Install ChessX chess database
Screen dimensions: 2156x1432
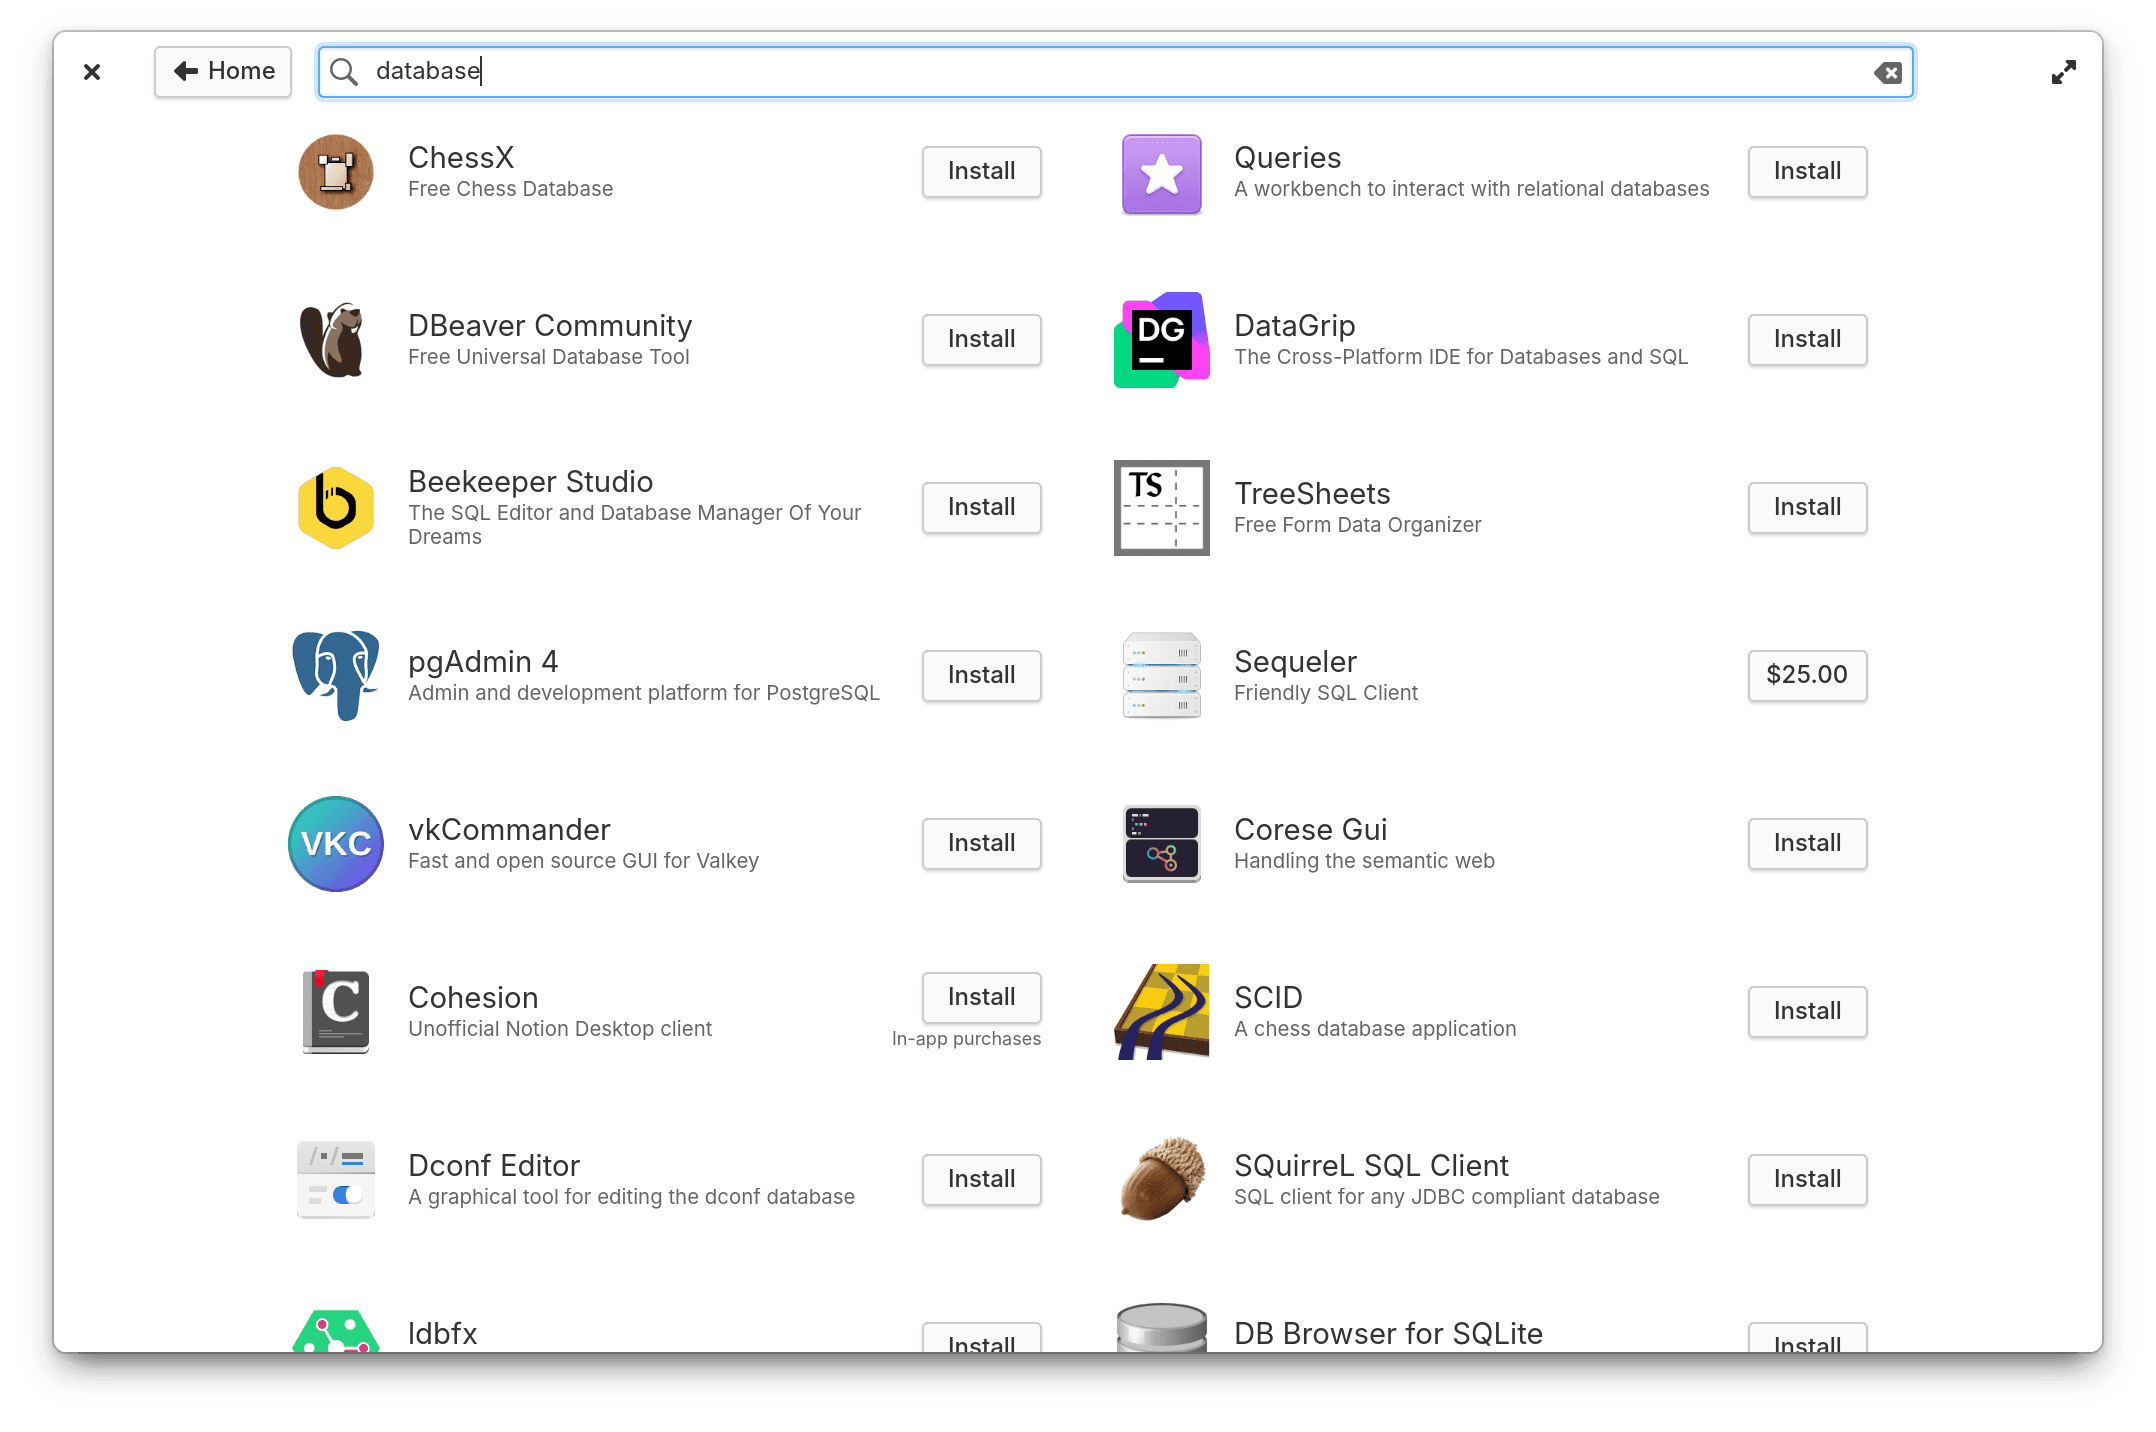tap(981, 171)
